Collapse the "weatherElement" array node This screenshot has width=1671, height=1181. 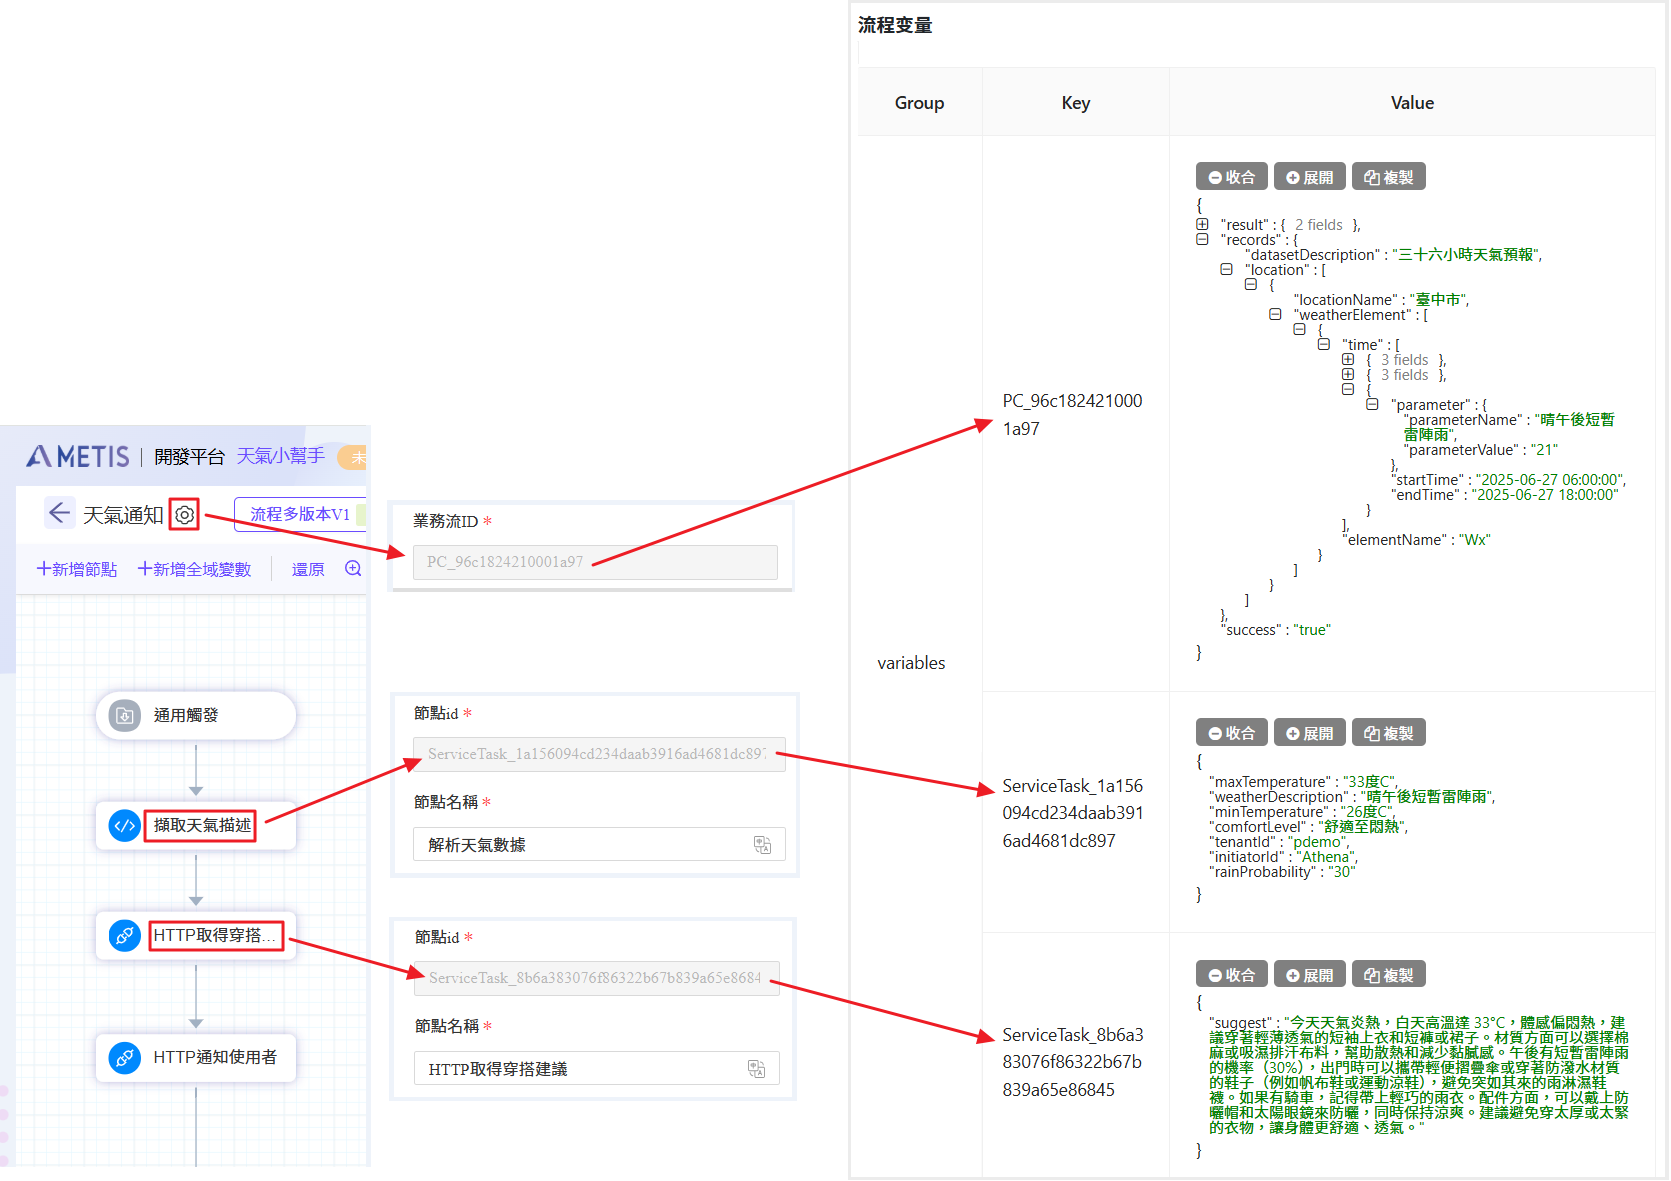coord(1275,314)
